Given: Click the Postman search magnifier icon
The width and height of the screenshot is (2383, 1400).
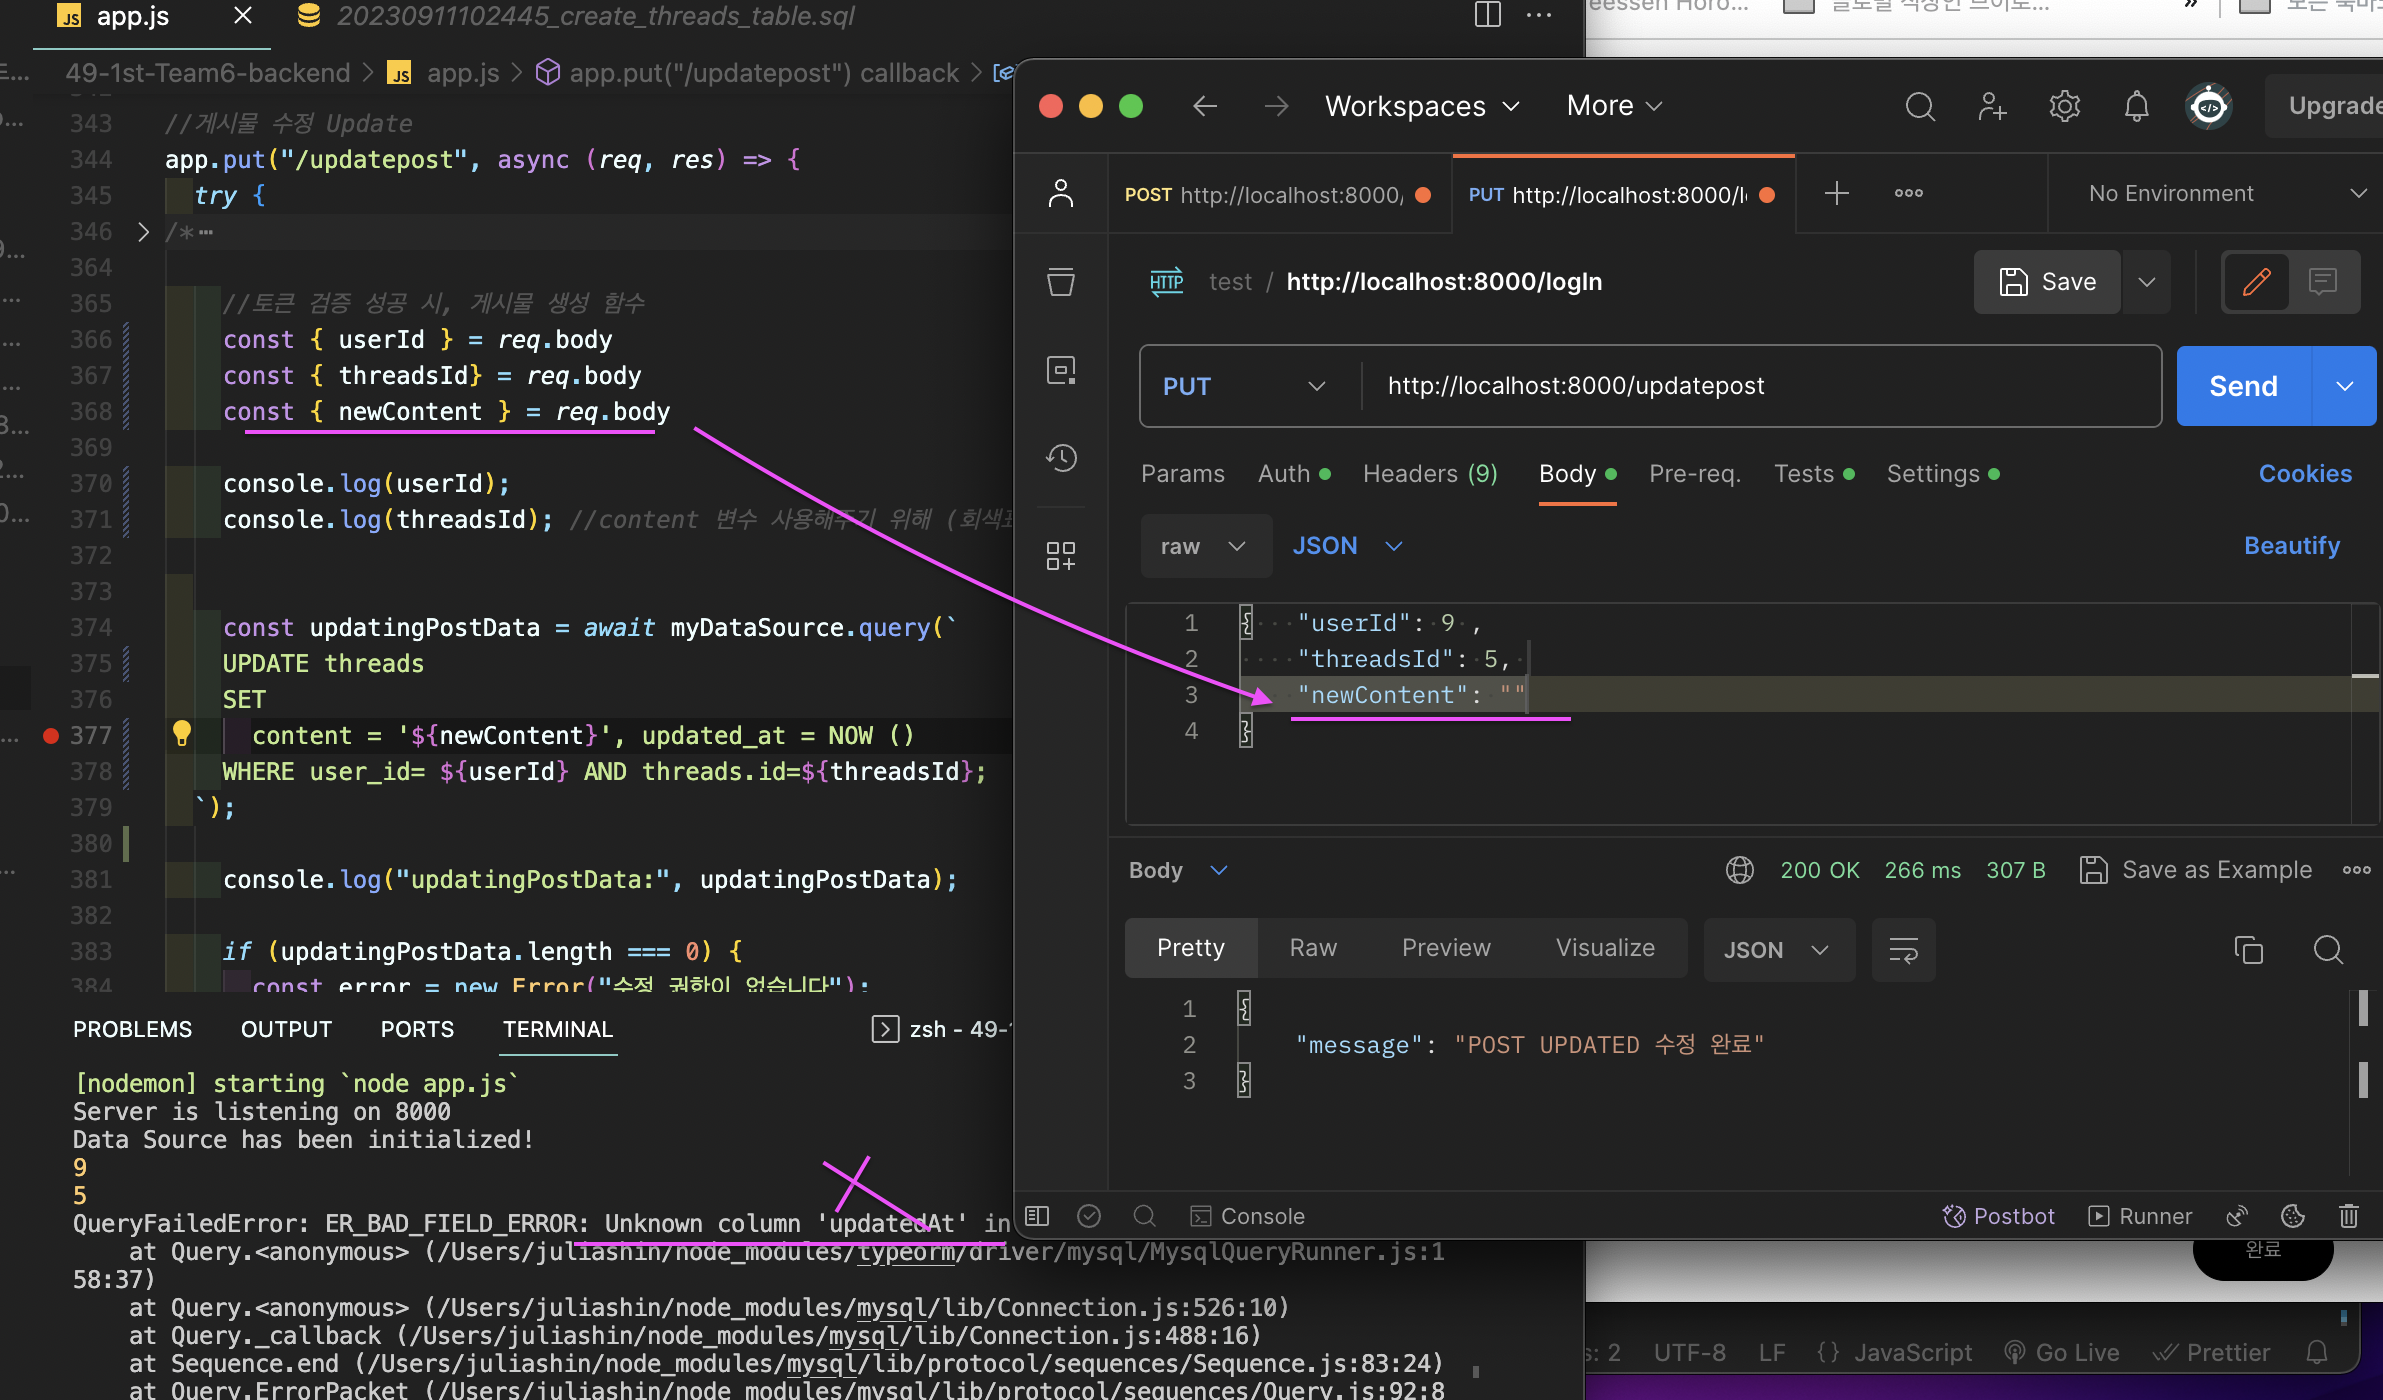Looking at the screenshot, I should click(1919, 106).
